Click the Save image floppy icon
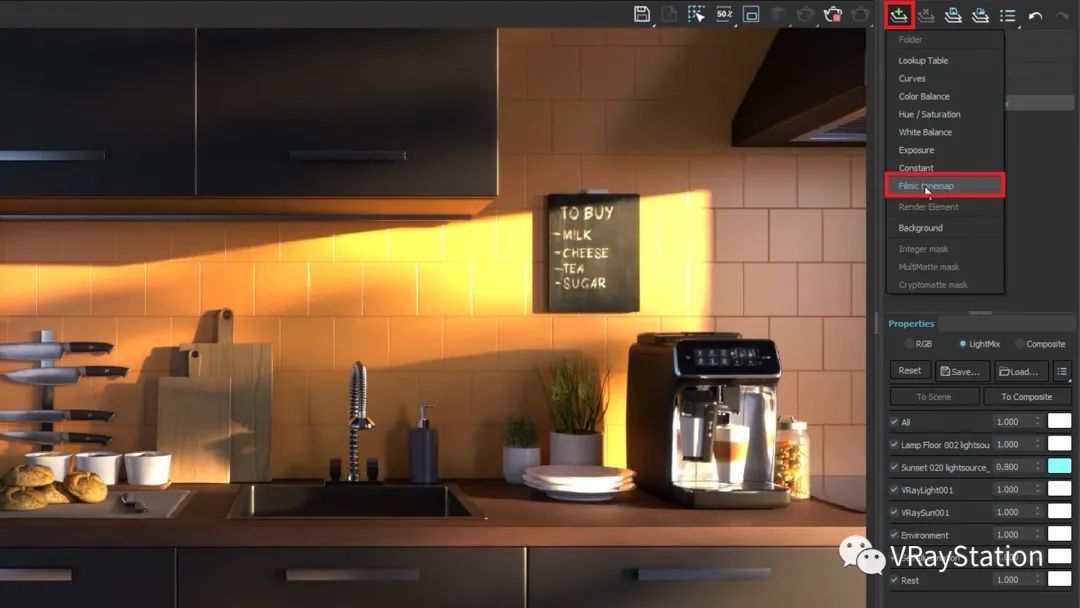 coord(642,14)
